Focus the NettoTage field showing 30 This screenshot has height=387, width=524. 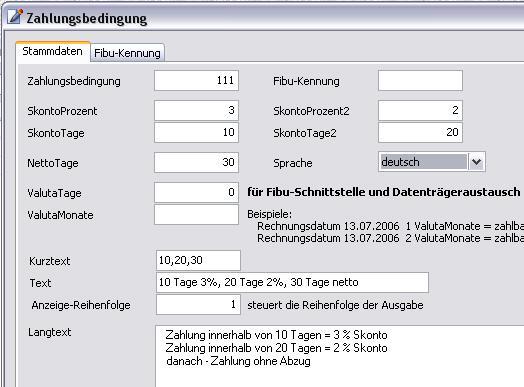196,163
